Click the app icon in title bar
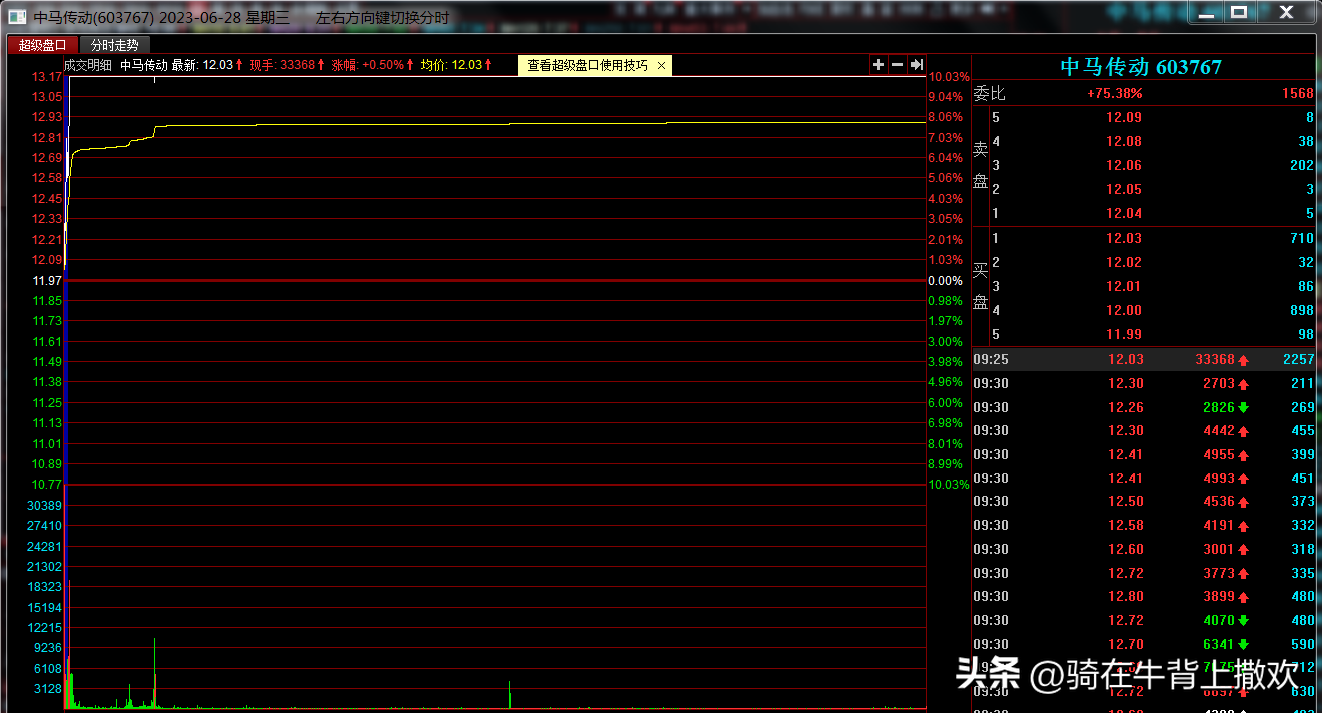This screenshot has height=713, width=1322. 18,17
